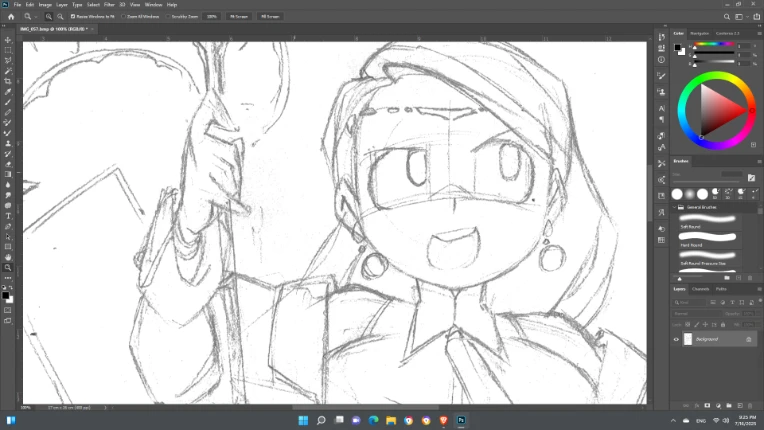This screenshot has height=430, width=764.
Task: Click the Fill Screen button
Action: pos(270,17)
